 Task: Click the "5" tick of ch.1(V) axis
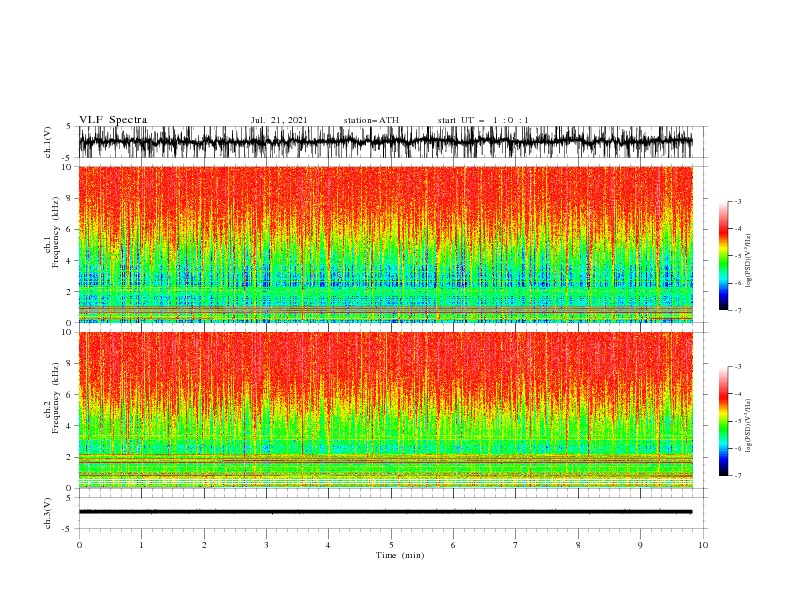[x=69, y=127]
